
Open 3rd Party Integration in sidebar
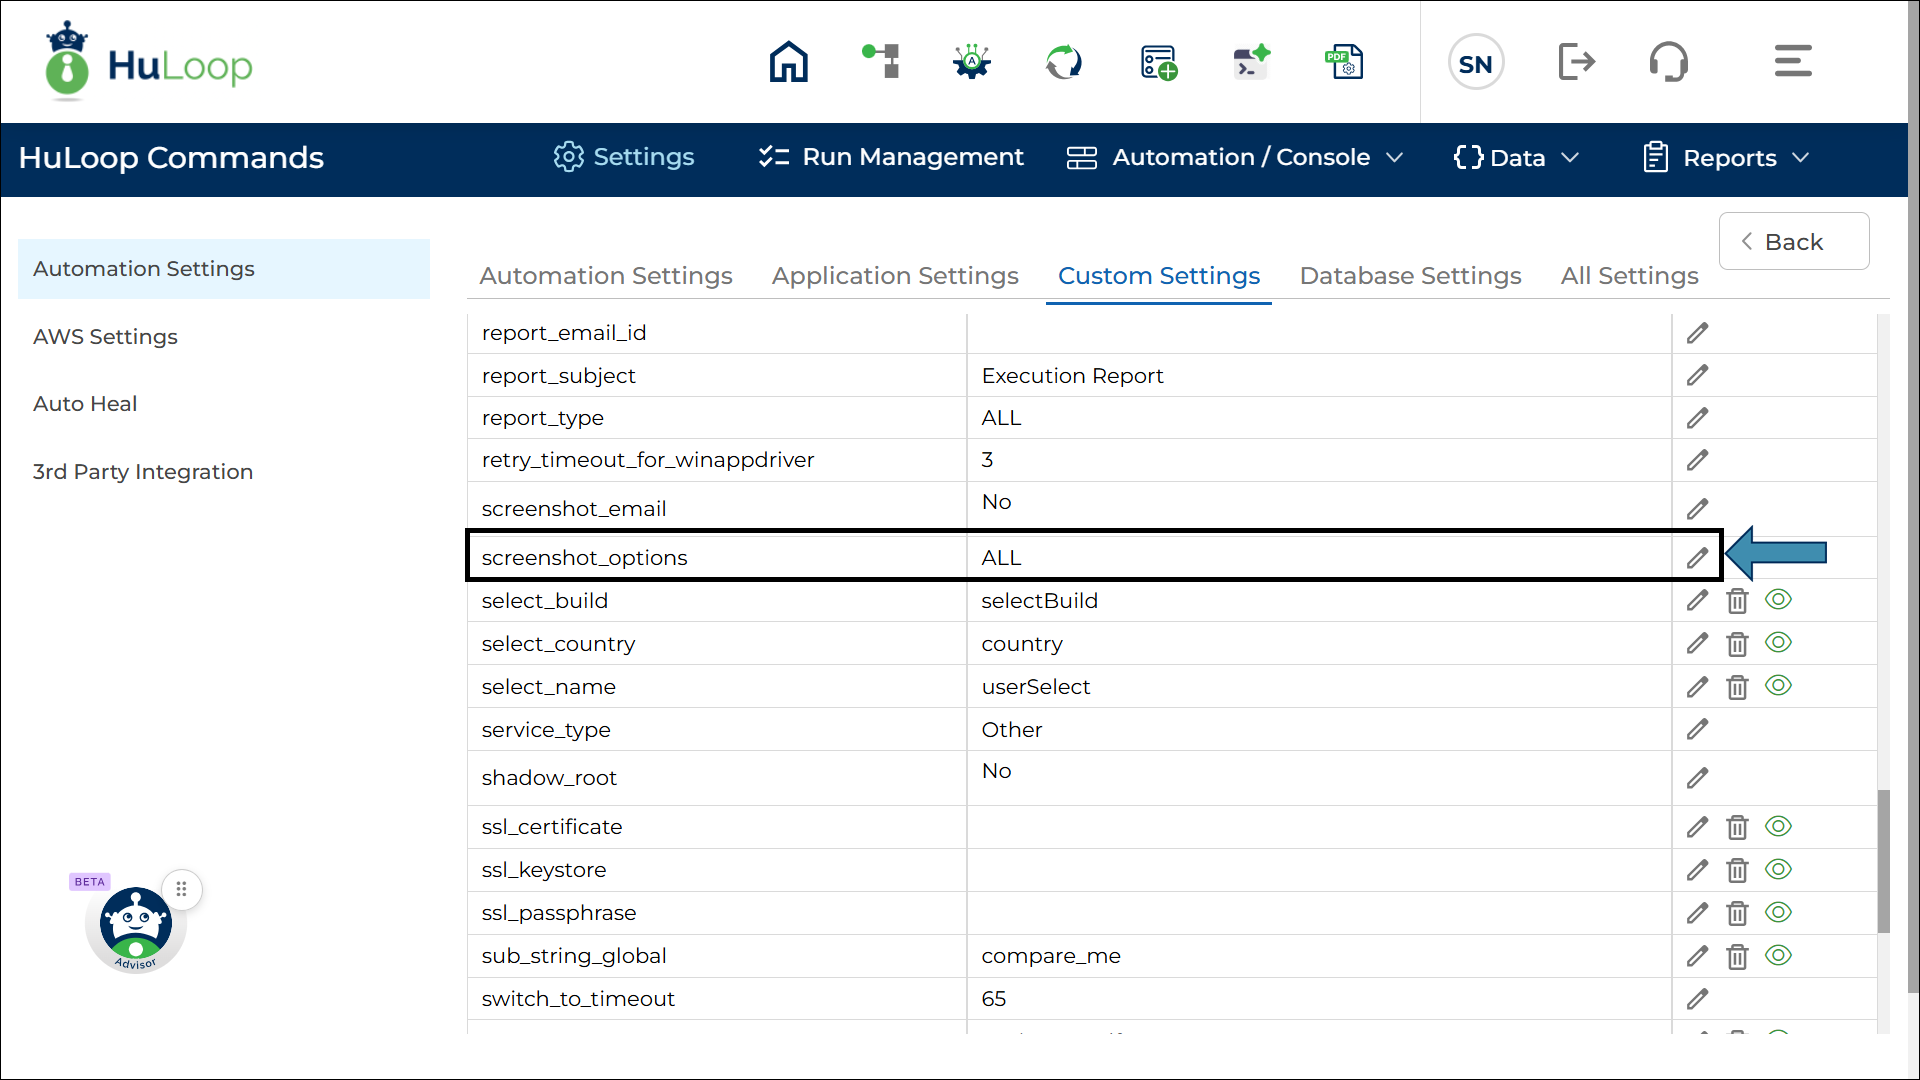(x=143, y=472)
